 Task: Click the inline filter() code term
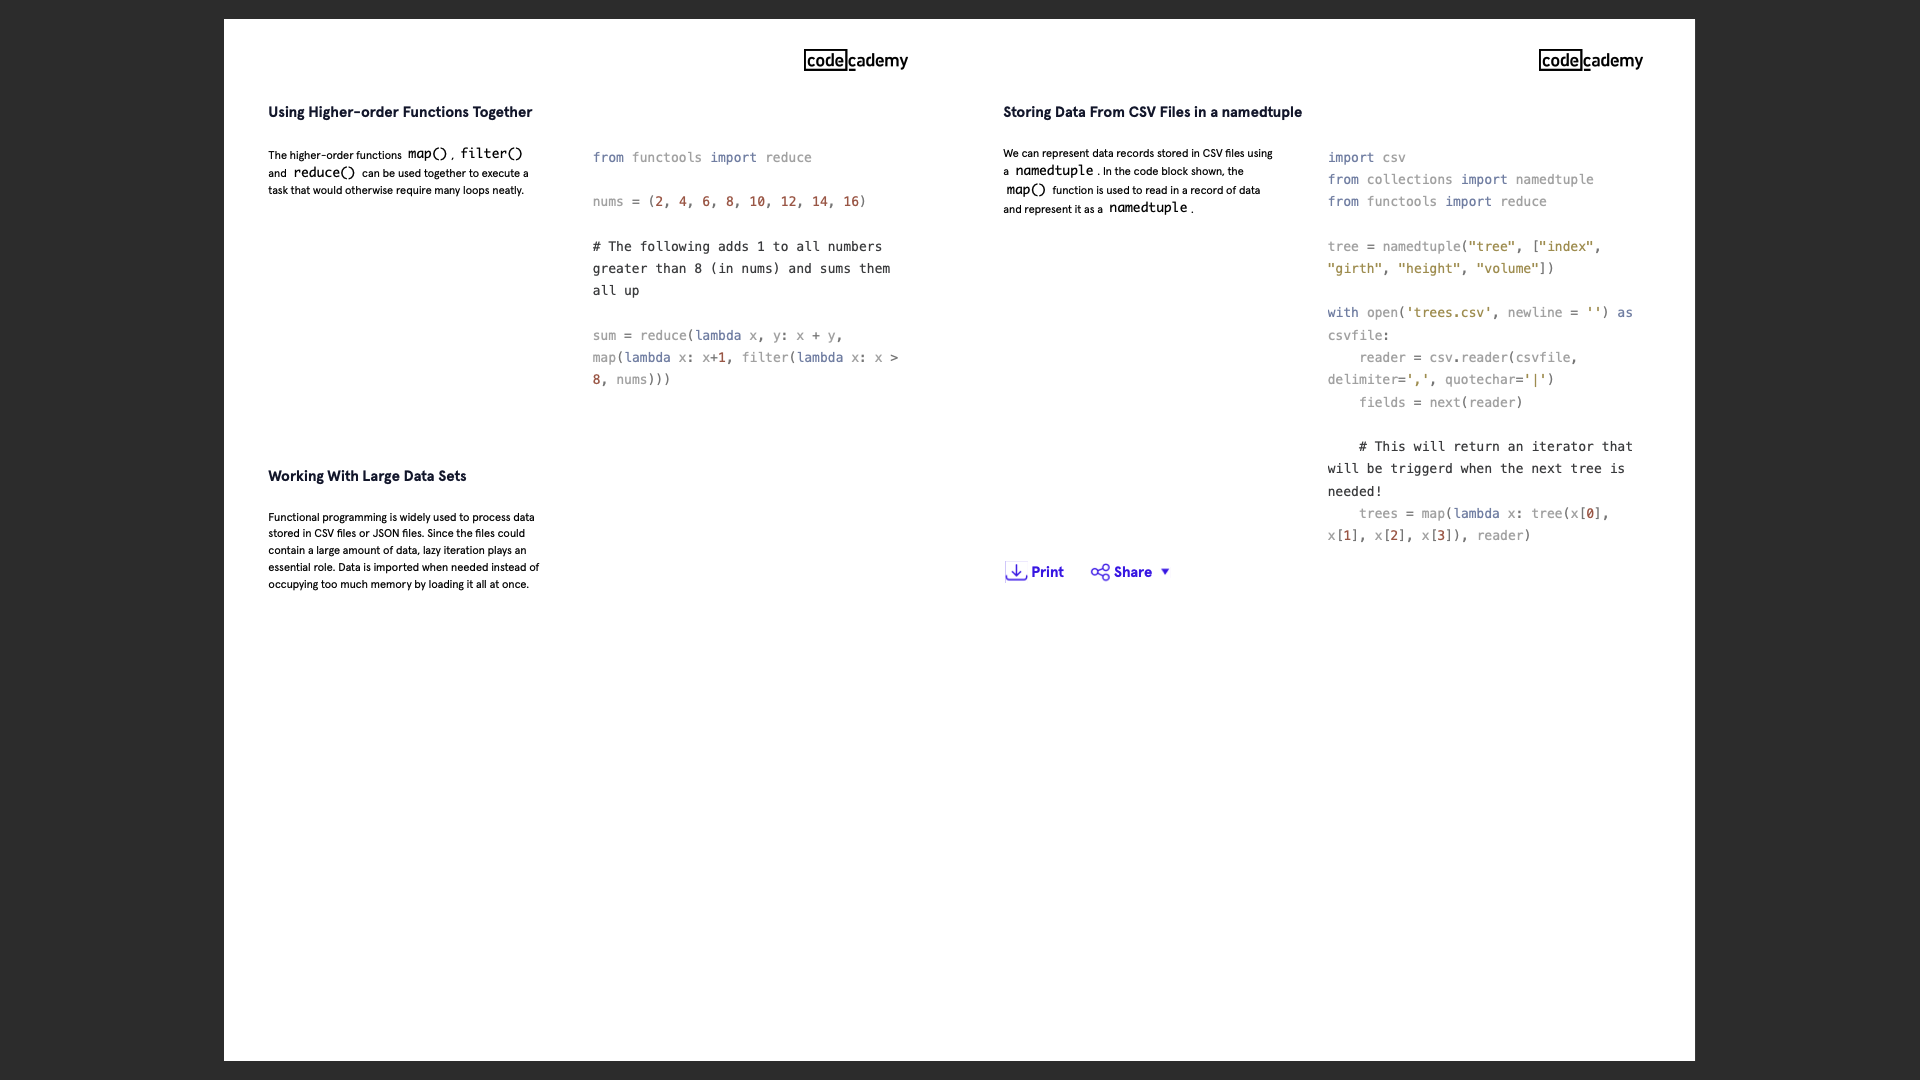(491, 154)
